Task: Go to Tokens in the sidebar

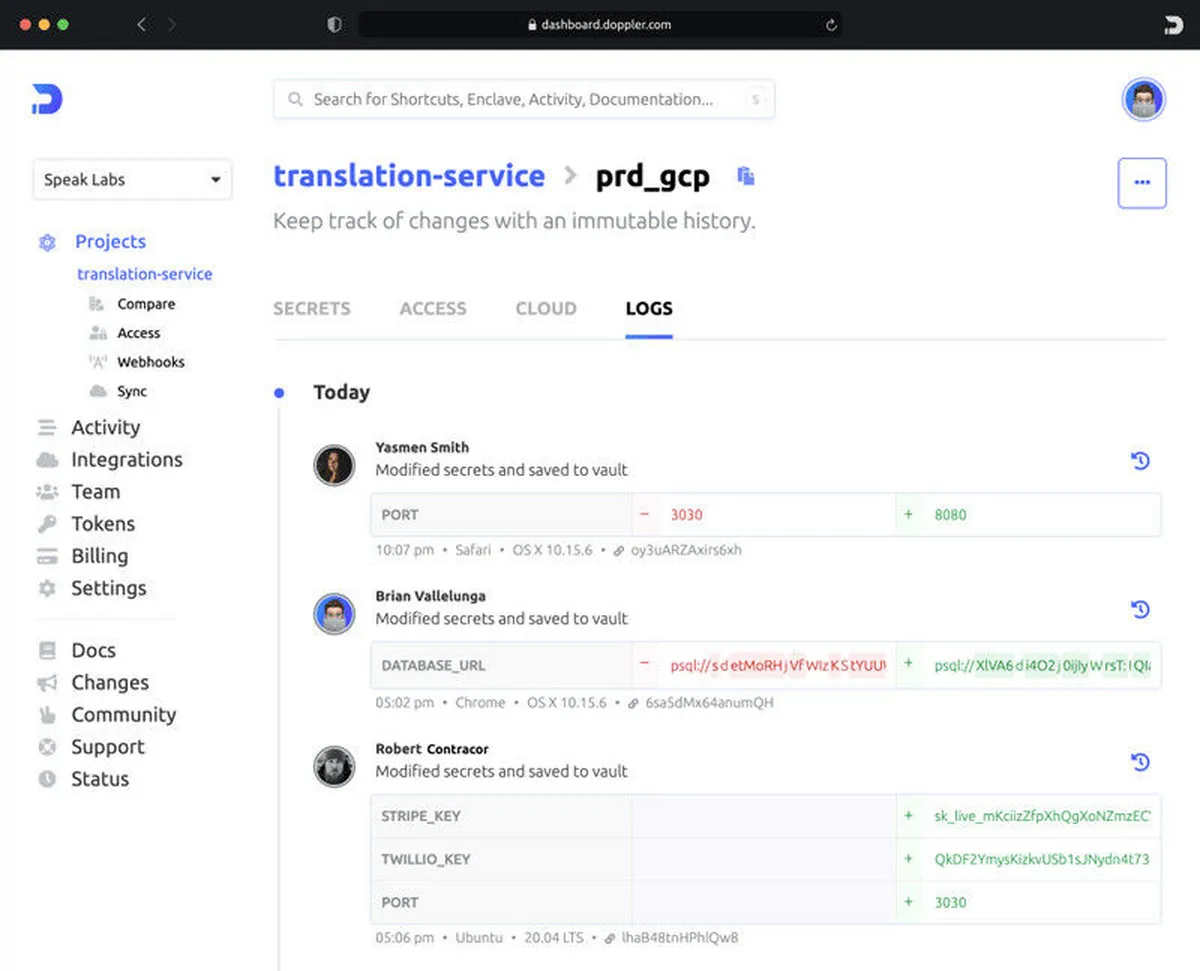Action: click(103, 524)
